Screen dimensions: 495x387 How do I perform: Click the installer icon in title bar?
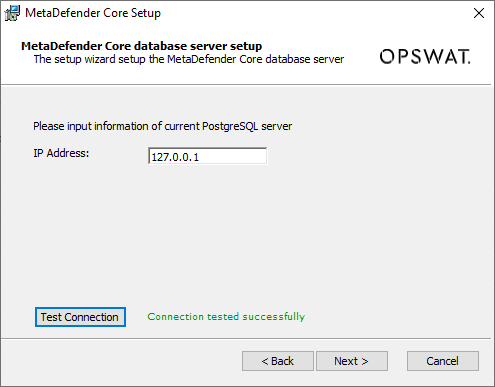(x=12, y=13)
